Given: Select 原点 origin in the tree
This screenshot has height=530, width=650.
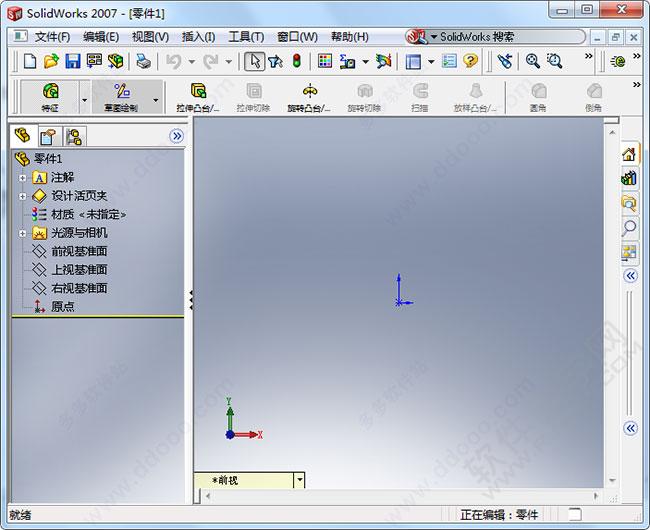Looking at the screenshot, I should click(63, 307).
